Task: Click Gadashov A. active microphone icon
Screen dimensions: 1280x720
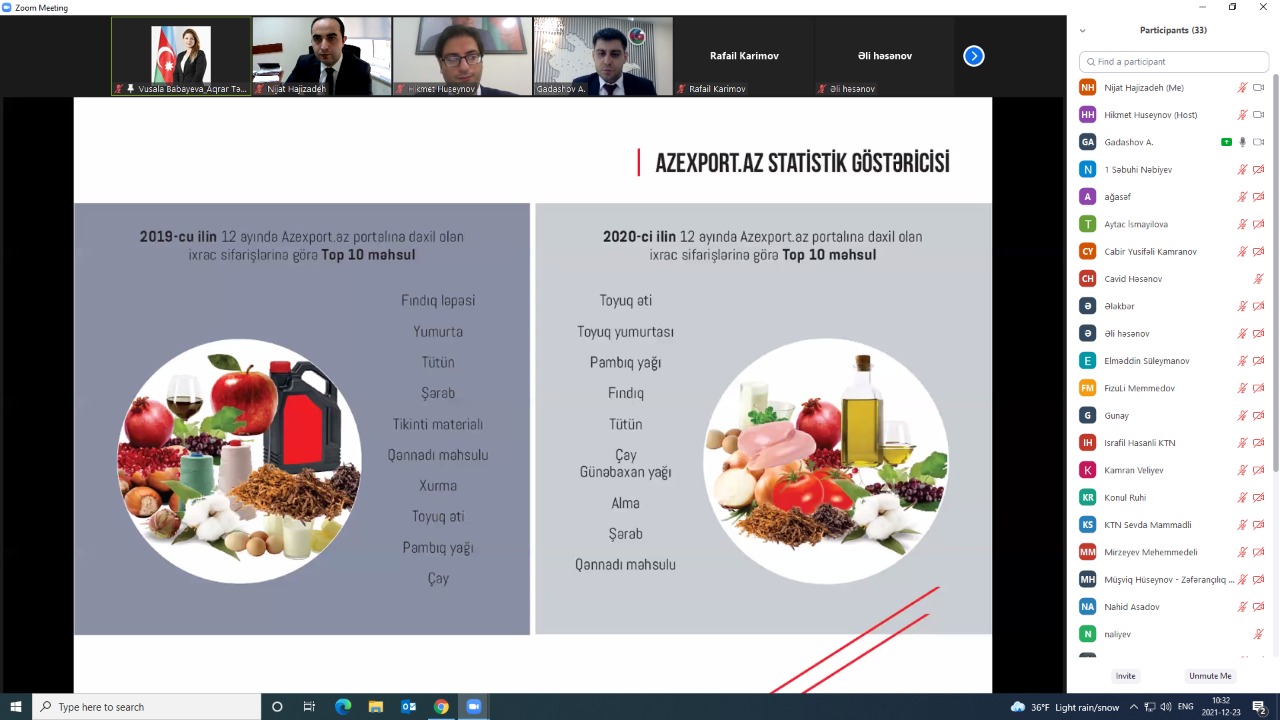Action: coord(1243,142)
